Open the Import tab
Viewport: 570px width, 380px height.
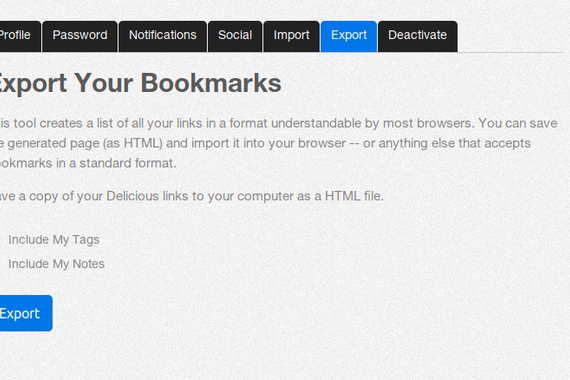click(292, 36)
